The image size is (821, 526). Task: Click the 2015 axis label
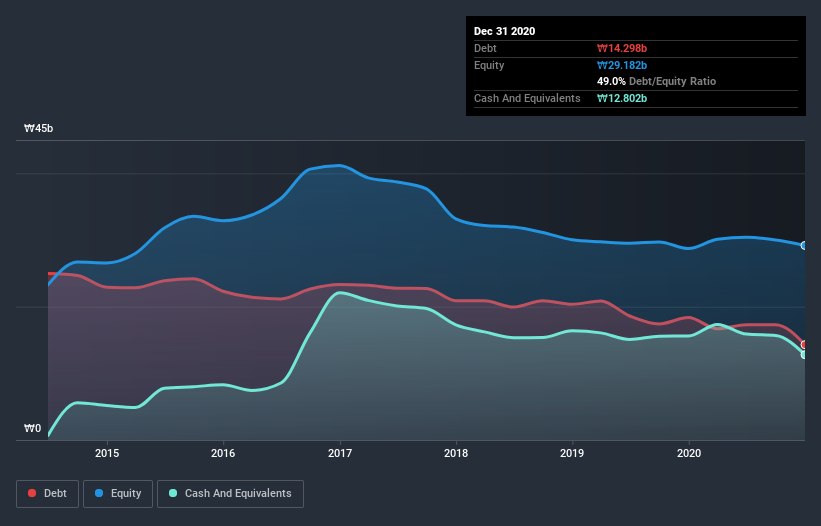107,453
